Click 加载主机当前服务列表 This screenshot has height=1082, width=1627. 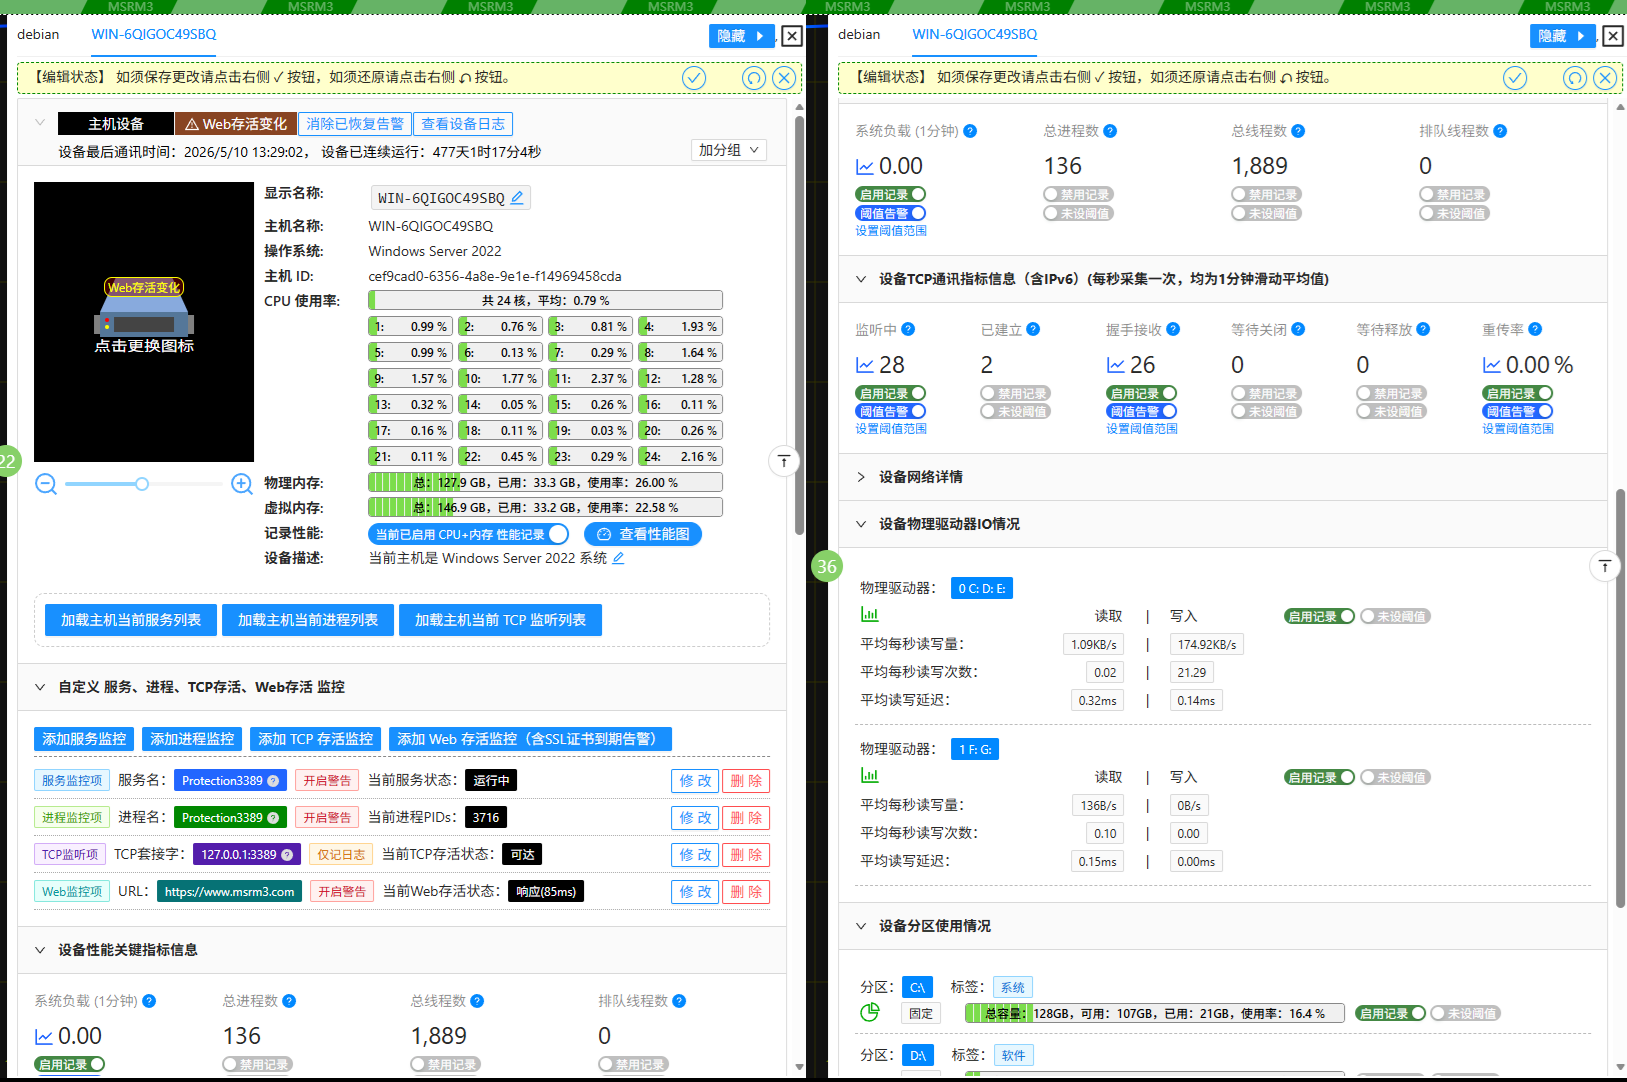[x=131, y=620]
